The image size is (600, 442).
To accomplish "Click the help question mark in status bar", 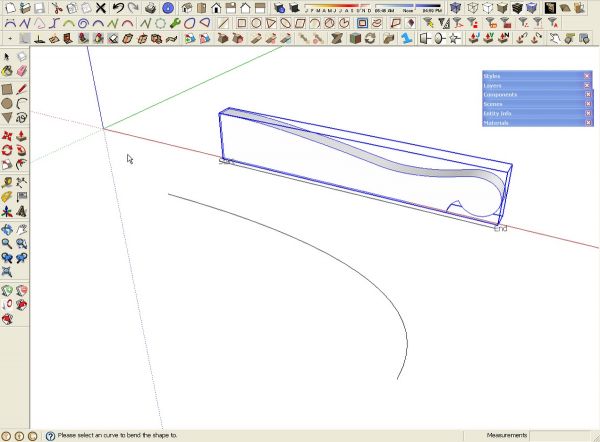I will 50,435.
